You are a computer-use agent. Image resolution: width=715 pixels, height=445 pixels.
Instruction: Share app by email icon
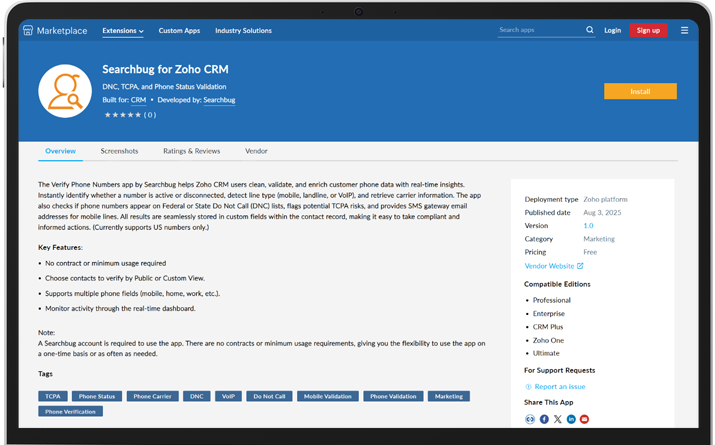pyautogui.click(x=585, y=419)
